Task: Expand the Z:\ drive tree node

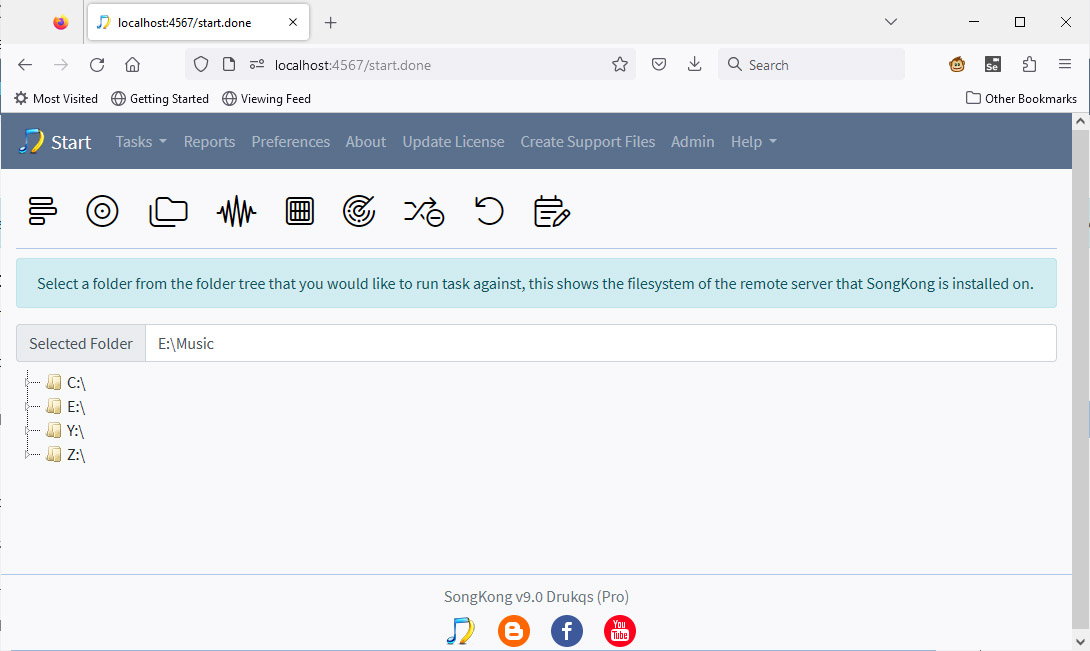Action: pyautogui.click(x=28, y=455)
